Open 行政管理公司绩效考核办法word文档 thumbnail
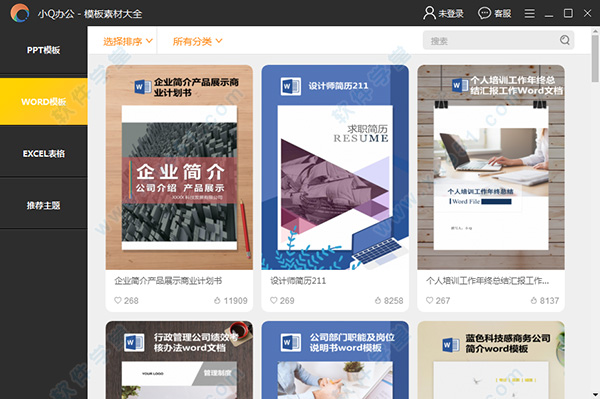 (x=179, y=360)
